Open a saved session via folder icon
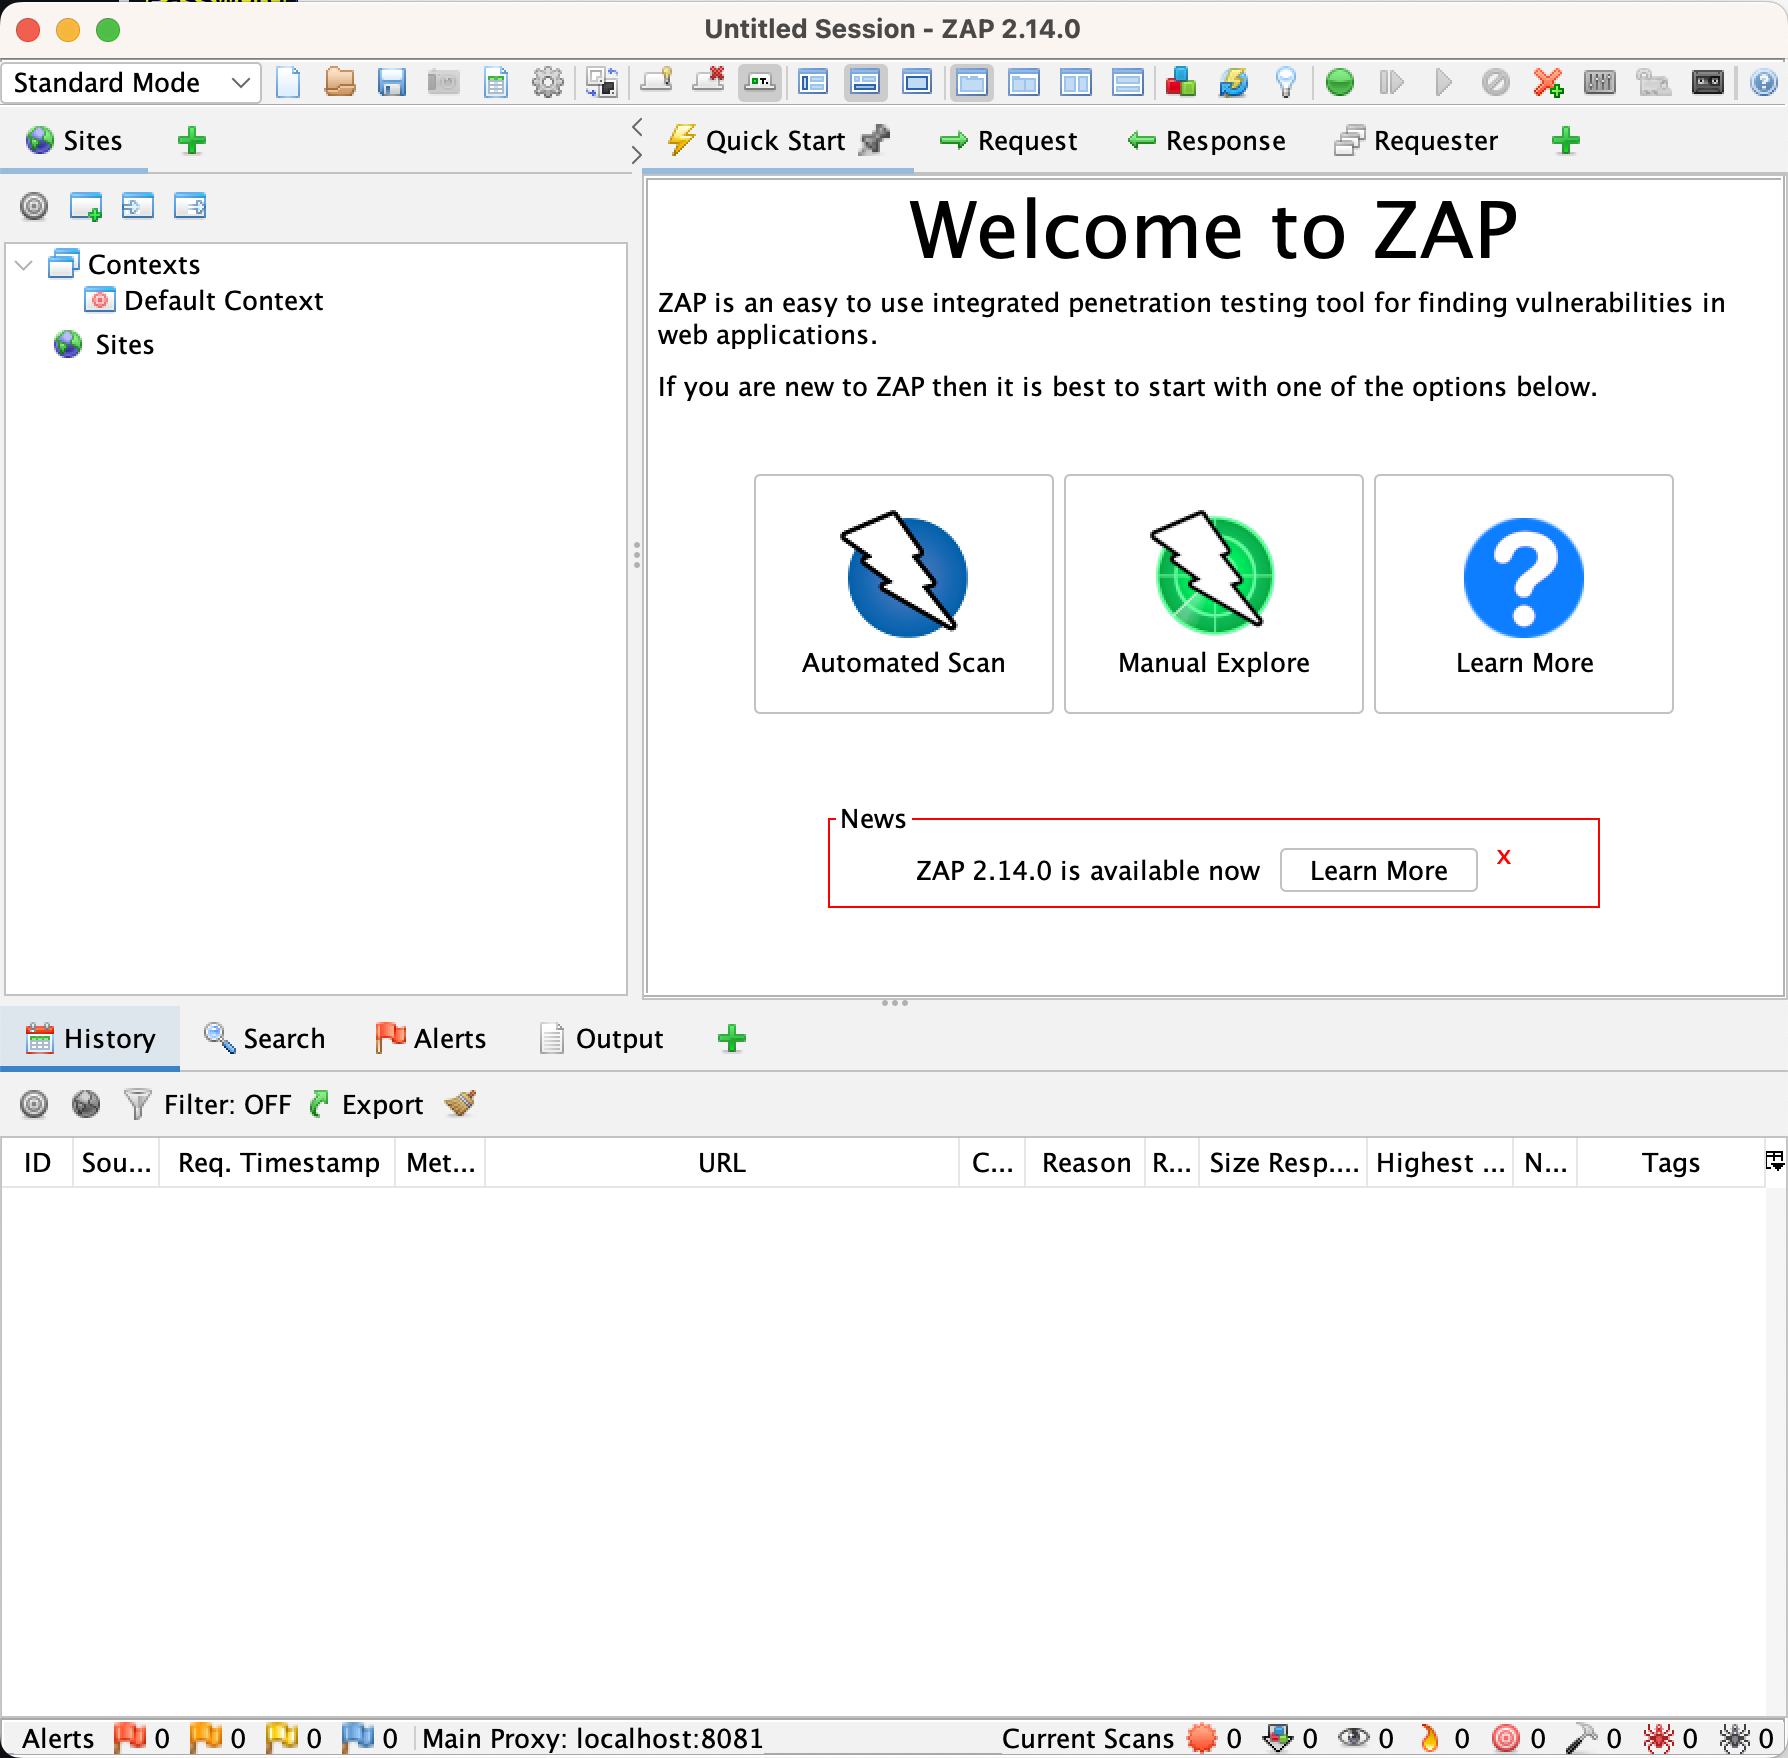1788x1758 pixels. pos(340,82)
